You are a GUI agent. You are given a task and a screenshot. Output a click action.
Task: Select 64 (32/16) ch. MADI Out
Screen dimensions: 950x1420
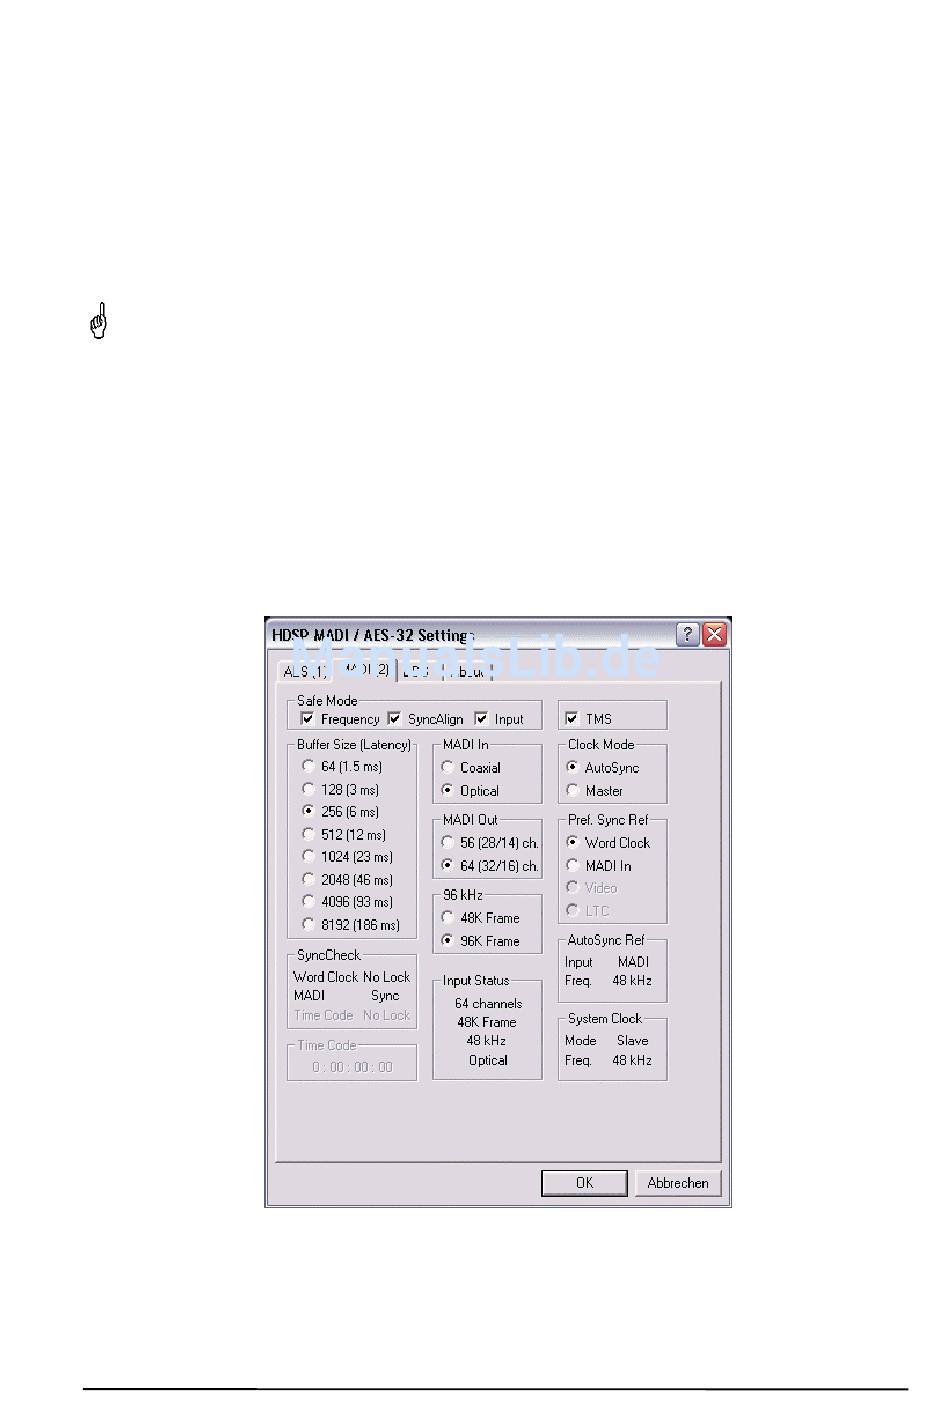[x=447, y=865]
